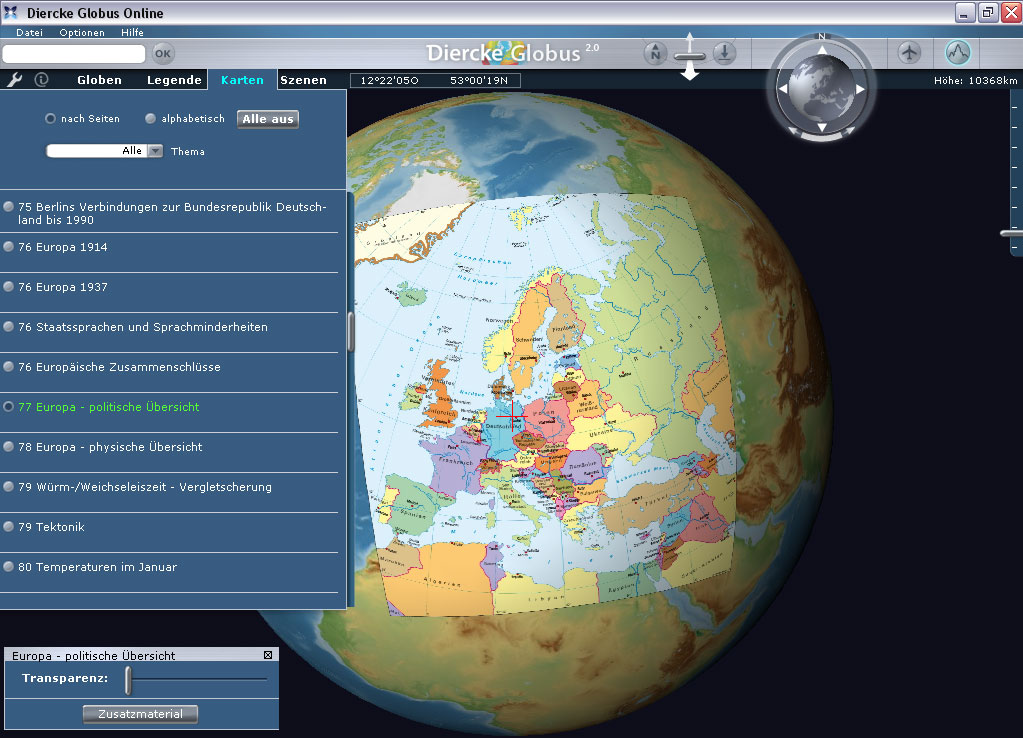Open the Zusatzmaterial button
The width and height of the screenshot is (1023, 738).
pyautogui.click(x=140, y=714)
